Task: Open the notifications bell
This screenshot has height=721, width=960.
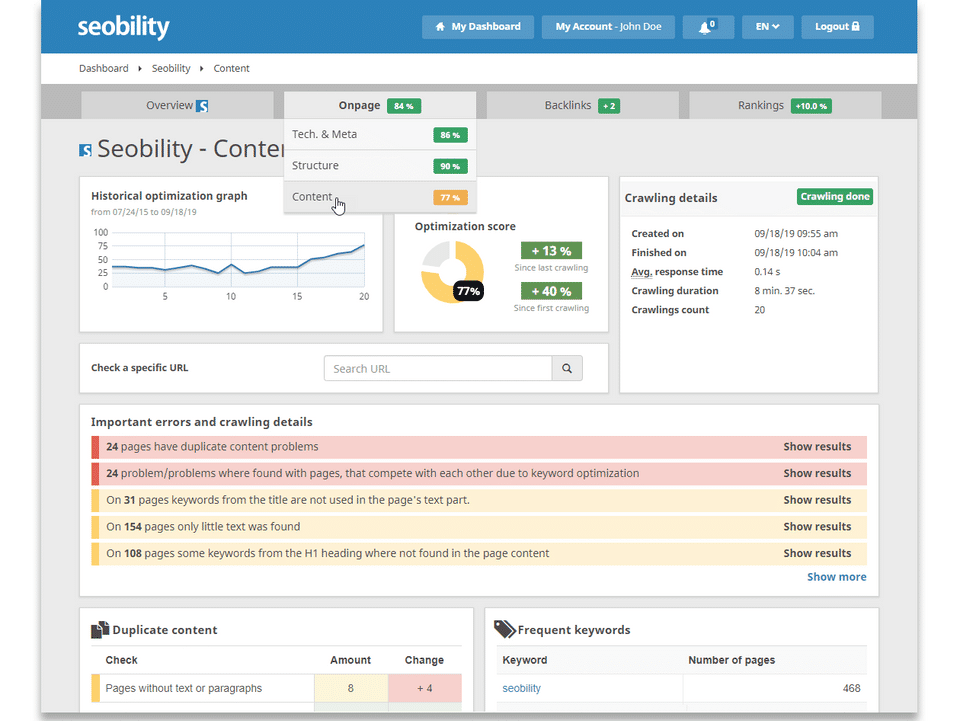Action: (708, 27)
